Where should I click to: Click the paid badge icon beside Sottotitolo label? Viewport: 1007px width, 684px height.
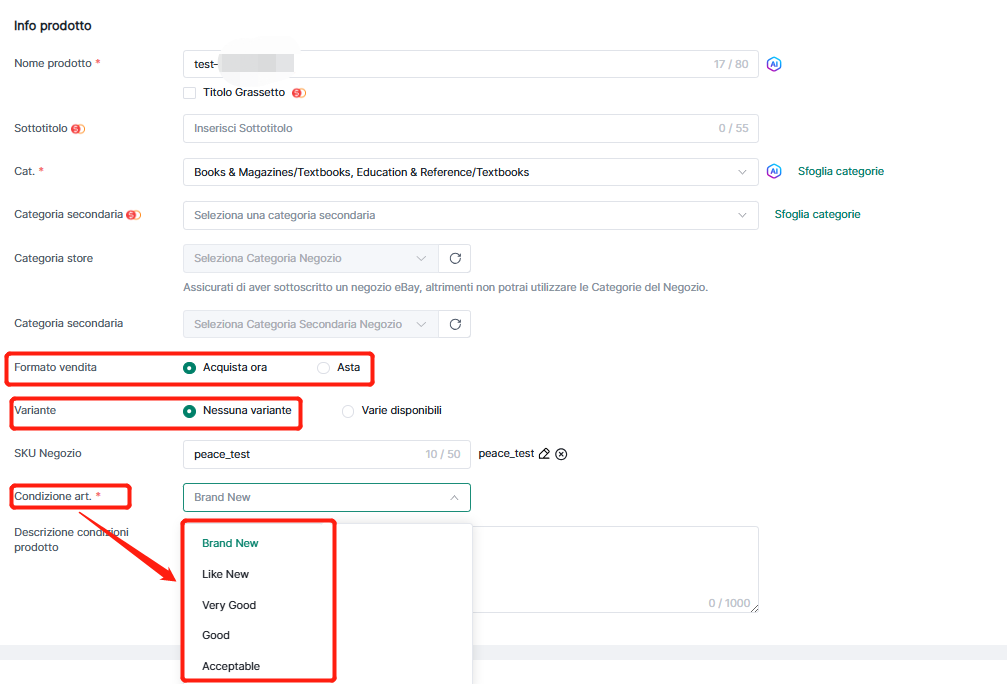pos(78,129)
